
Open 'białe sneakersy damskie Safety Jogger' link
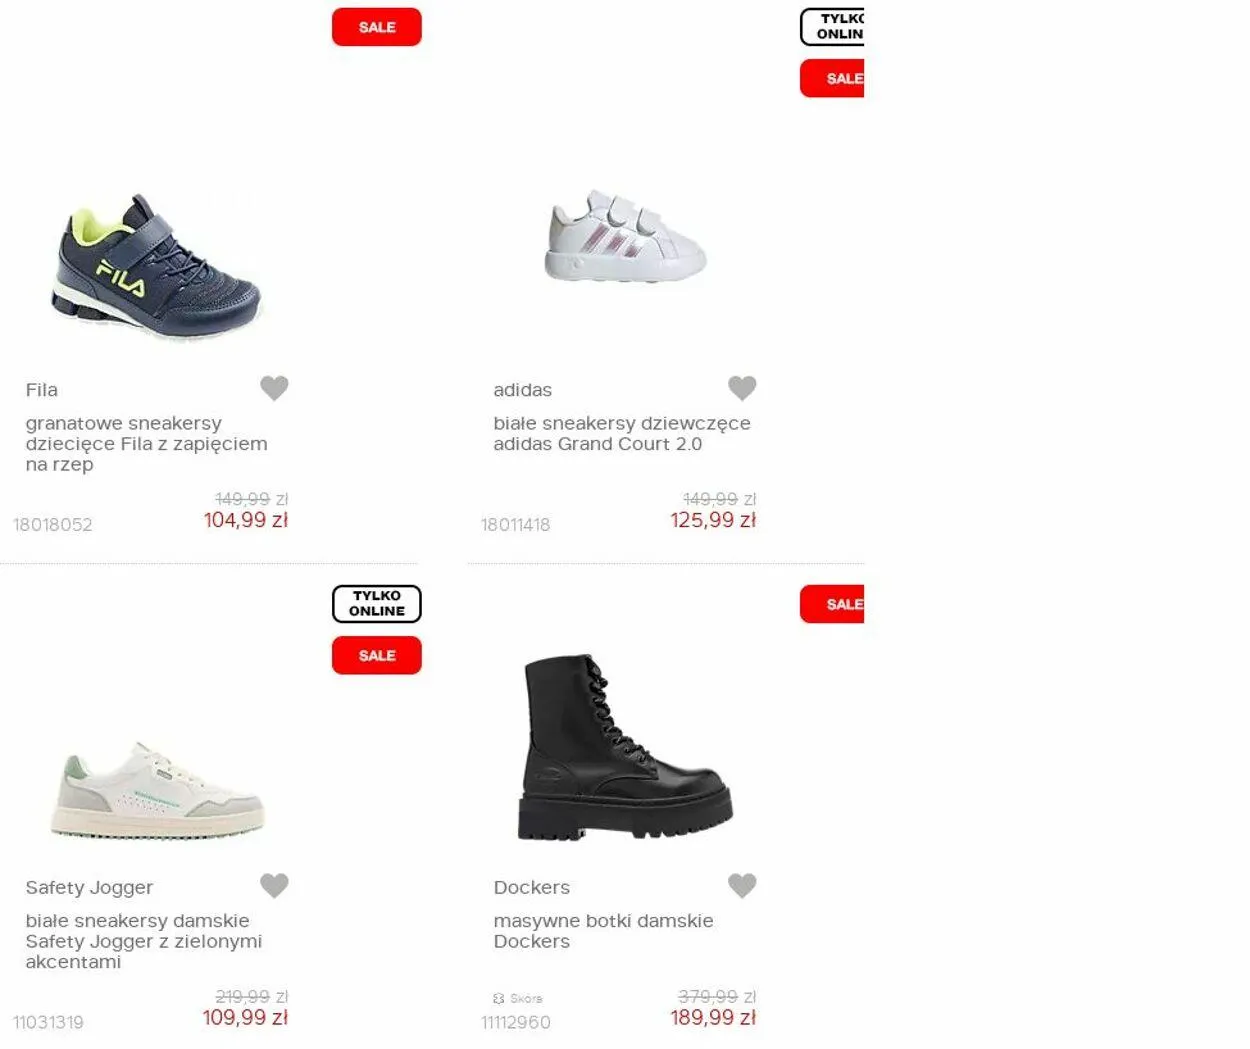pos(144,941)
